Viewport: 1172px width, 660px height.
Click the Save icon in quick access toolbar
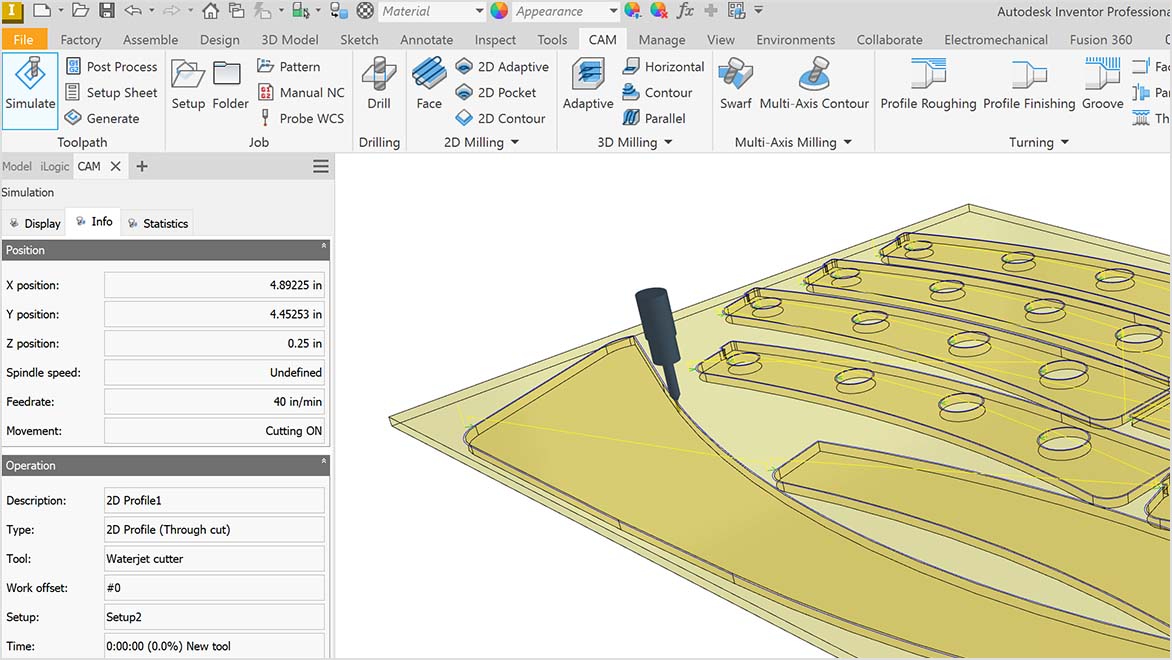pos(105,11)
